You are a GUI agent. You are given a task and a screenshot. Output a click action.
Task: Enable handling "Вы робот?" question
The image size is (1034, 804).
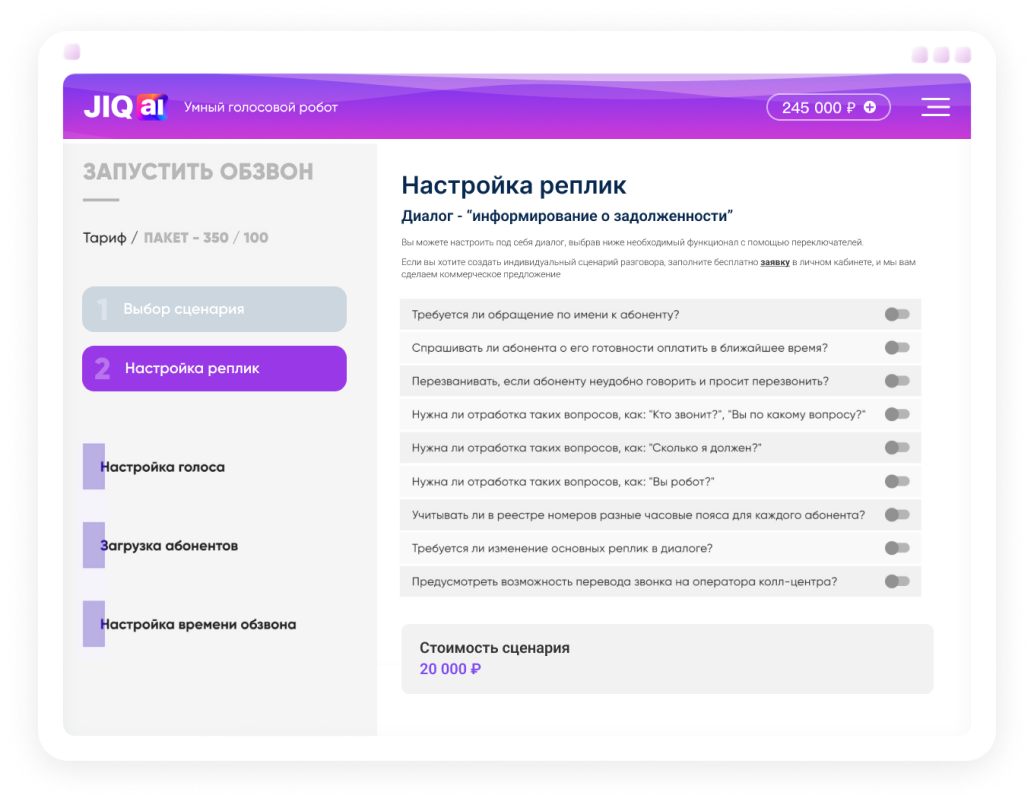897,481
